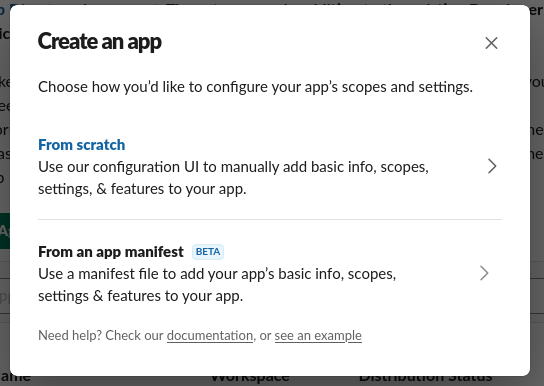Expand the From an app manifest chevron
This screenshot has height=386, width=544.
tap(484, 273)
